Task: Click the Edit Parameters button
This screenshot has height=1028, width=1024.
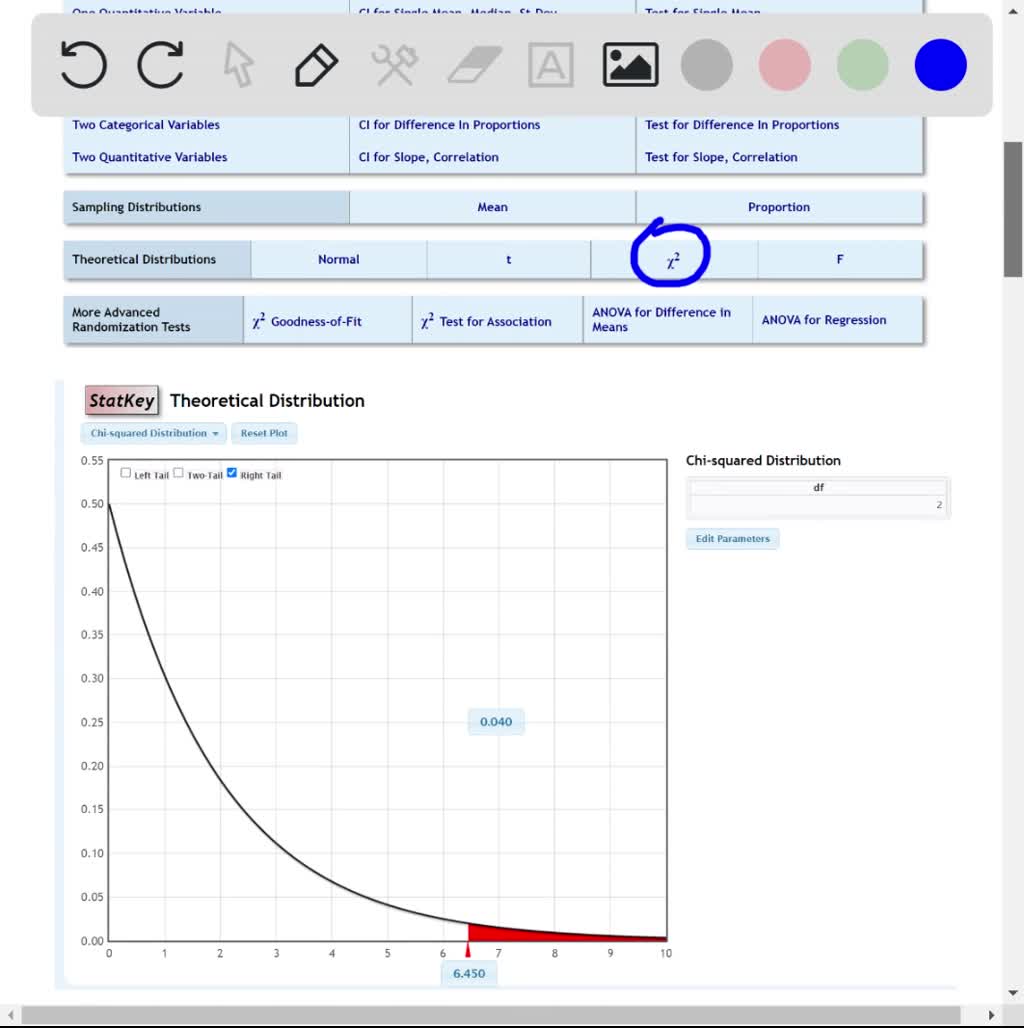Action: (x=732, y=538)
